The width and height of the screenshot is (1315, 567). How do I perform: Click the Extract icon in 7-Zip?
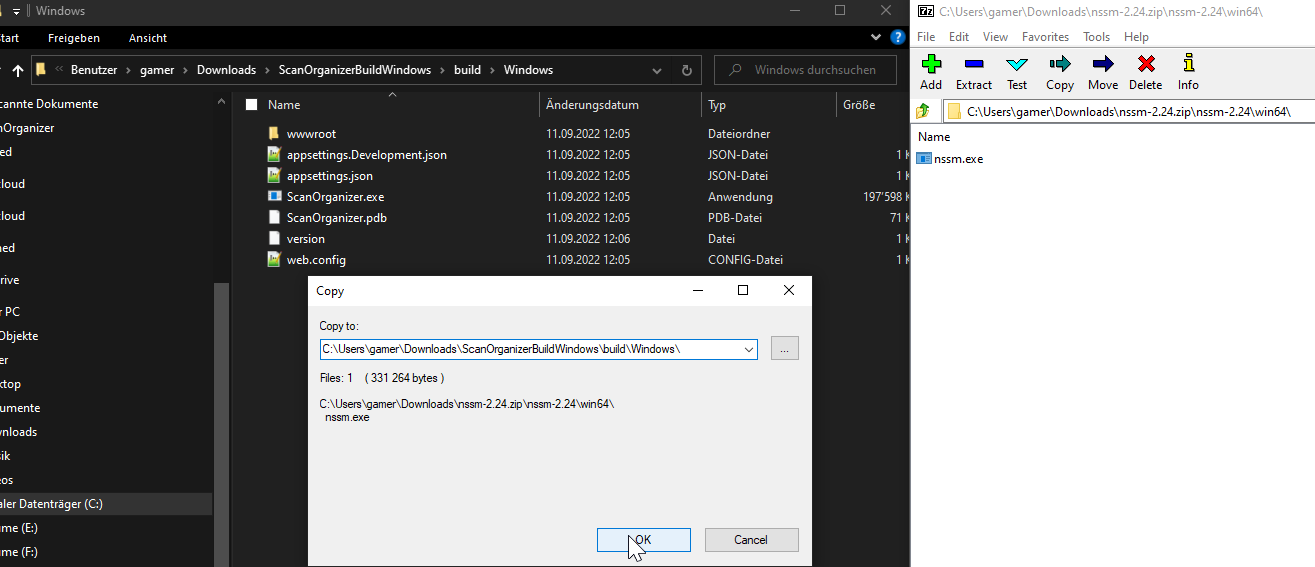[x=974, y=64]
